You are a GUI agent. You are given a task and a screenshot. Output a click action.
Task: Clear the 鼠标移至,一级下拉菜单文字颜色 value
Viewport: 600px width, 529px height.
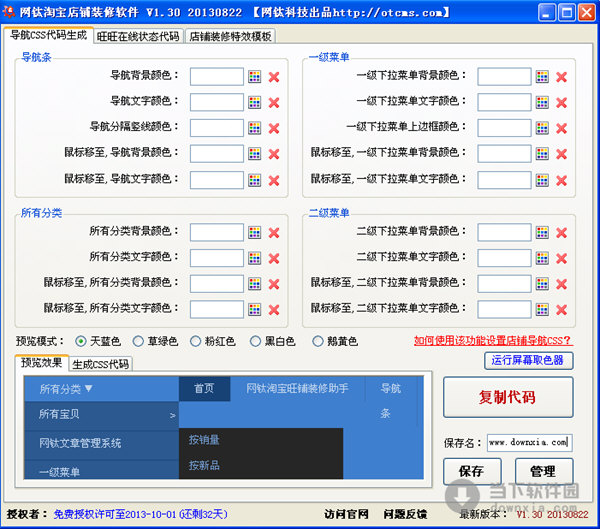click(561, 180)
